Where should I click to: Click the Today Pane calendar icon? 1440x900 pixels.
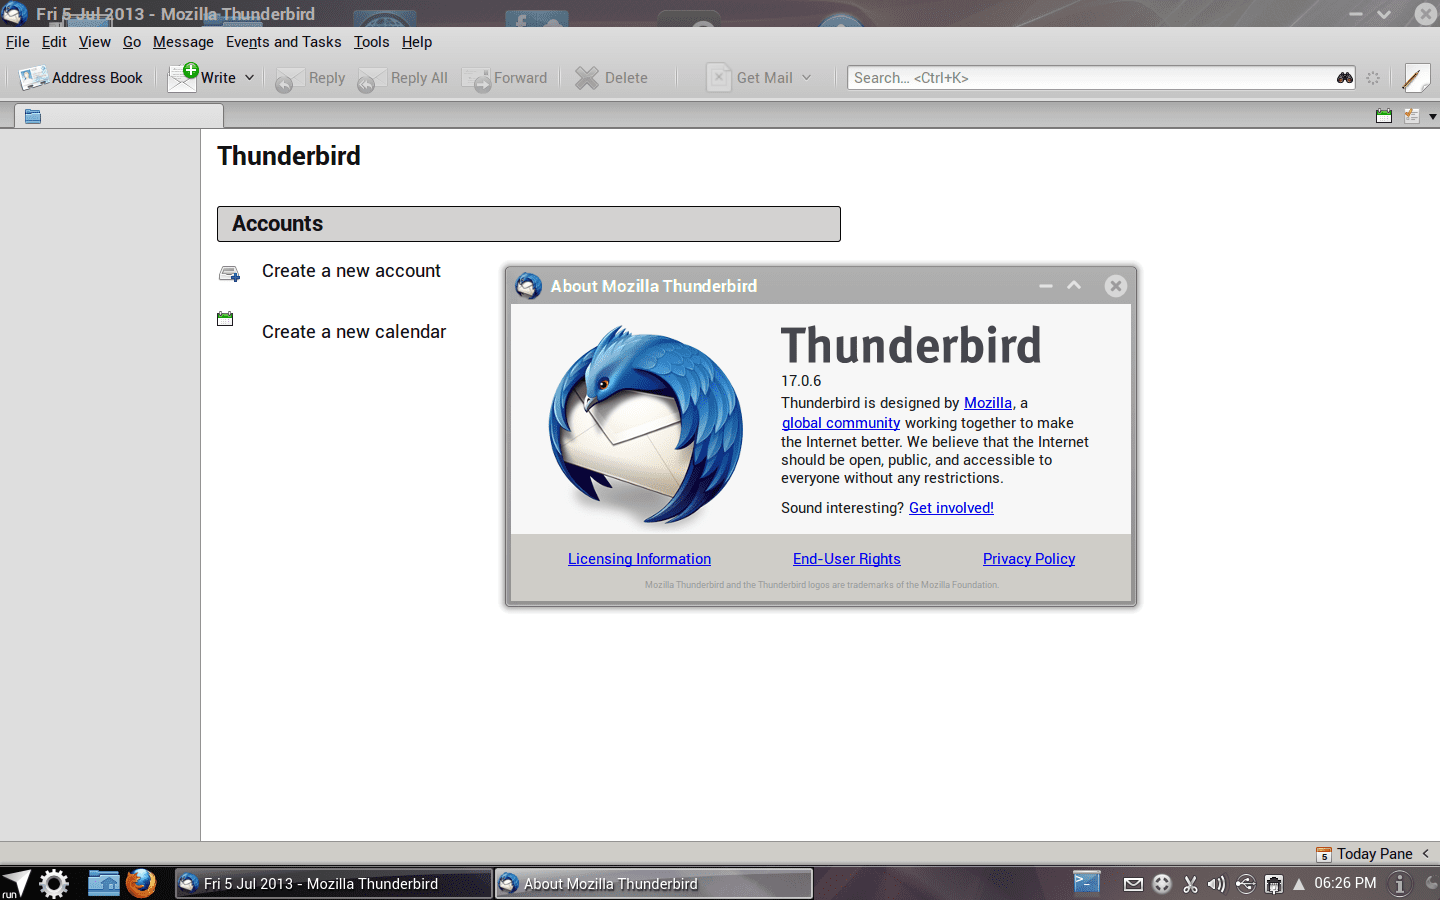1324,854
